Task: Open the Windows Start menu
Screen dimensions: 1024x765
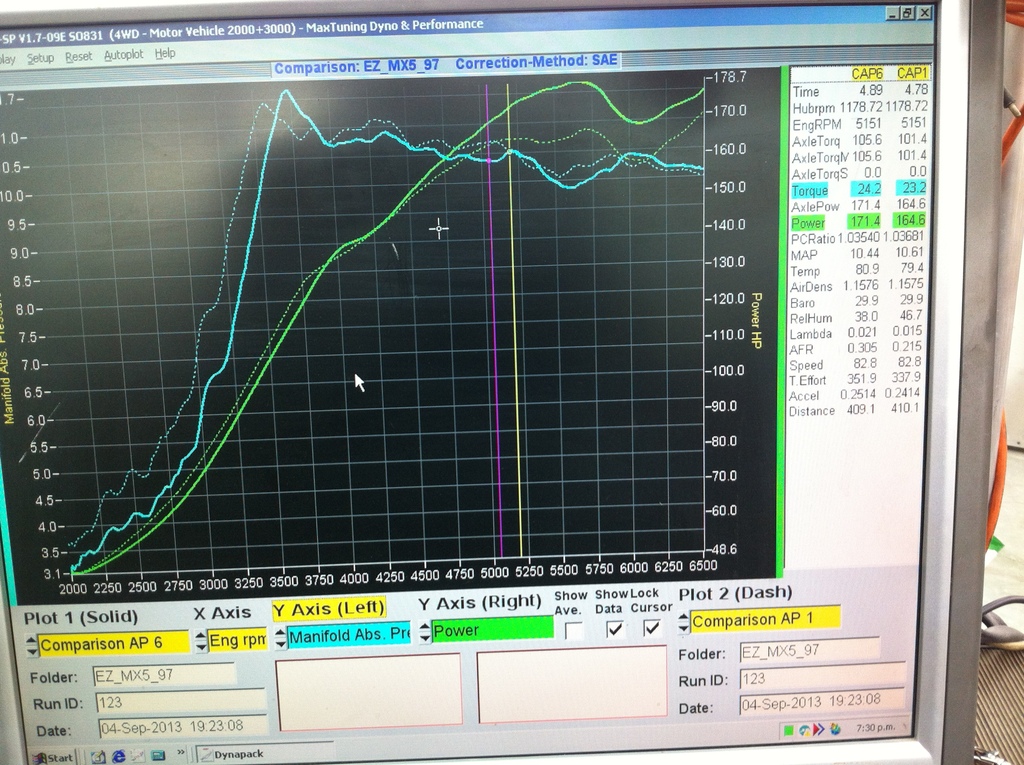Action: tap(52, 757)
